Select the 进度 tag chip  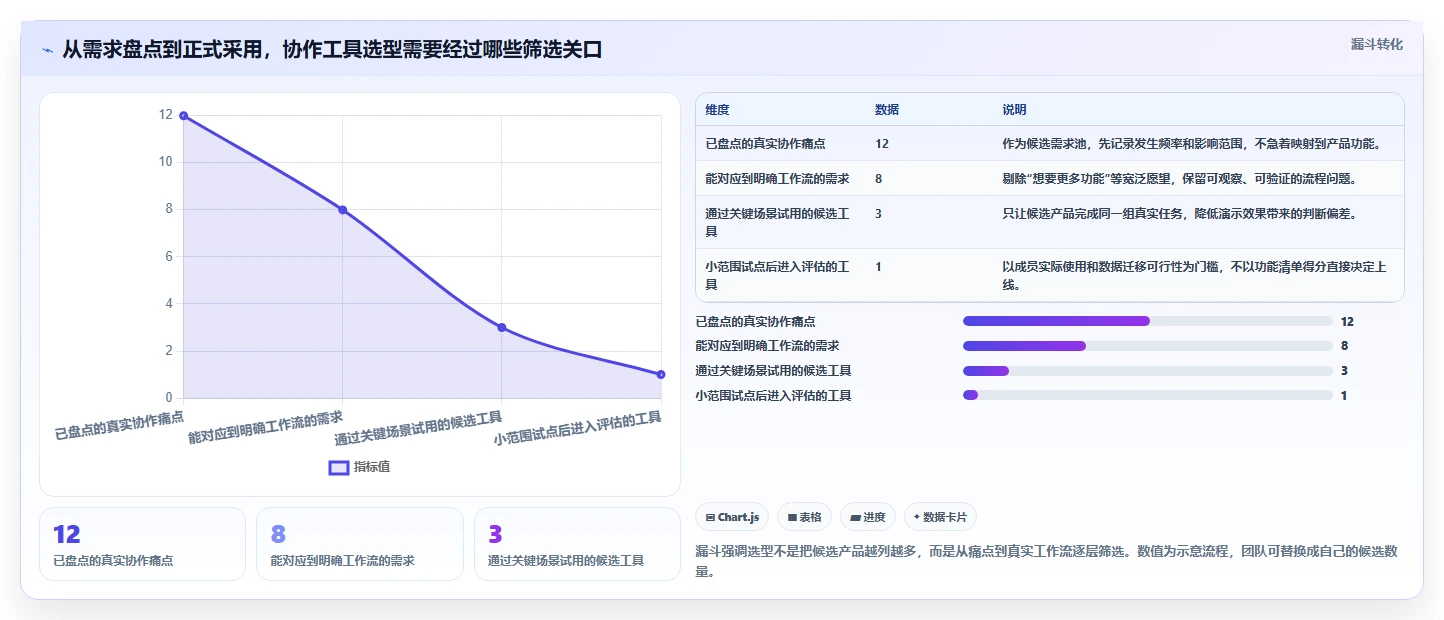click(x=868, y=517)
